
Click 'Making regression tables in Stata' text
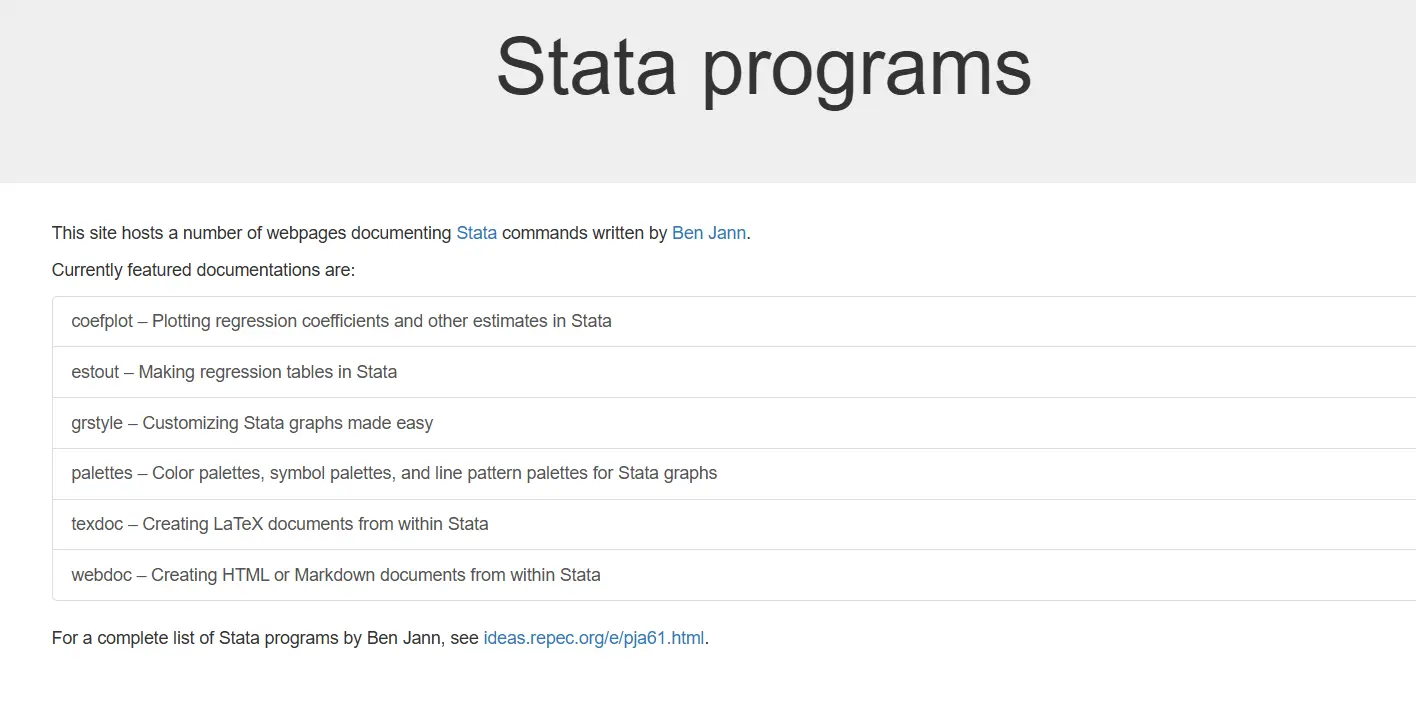point(268,372)
